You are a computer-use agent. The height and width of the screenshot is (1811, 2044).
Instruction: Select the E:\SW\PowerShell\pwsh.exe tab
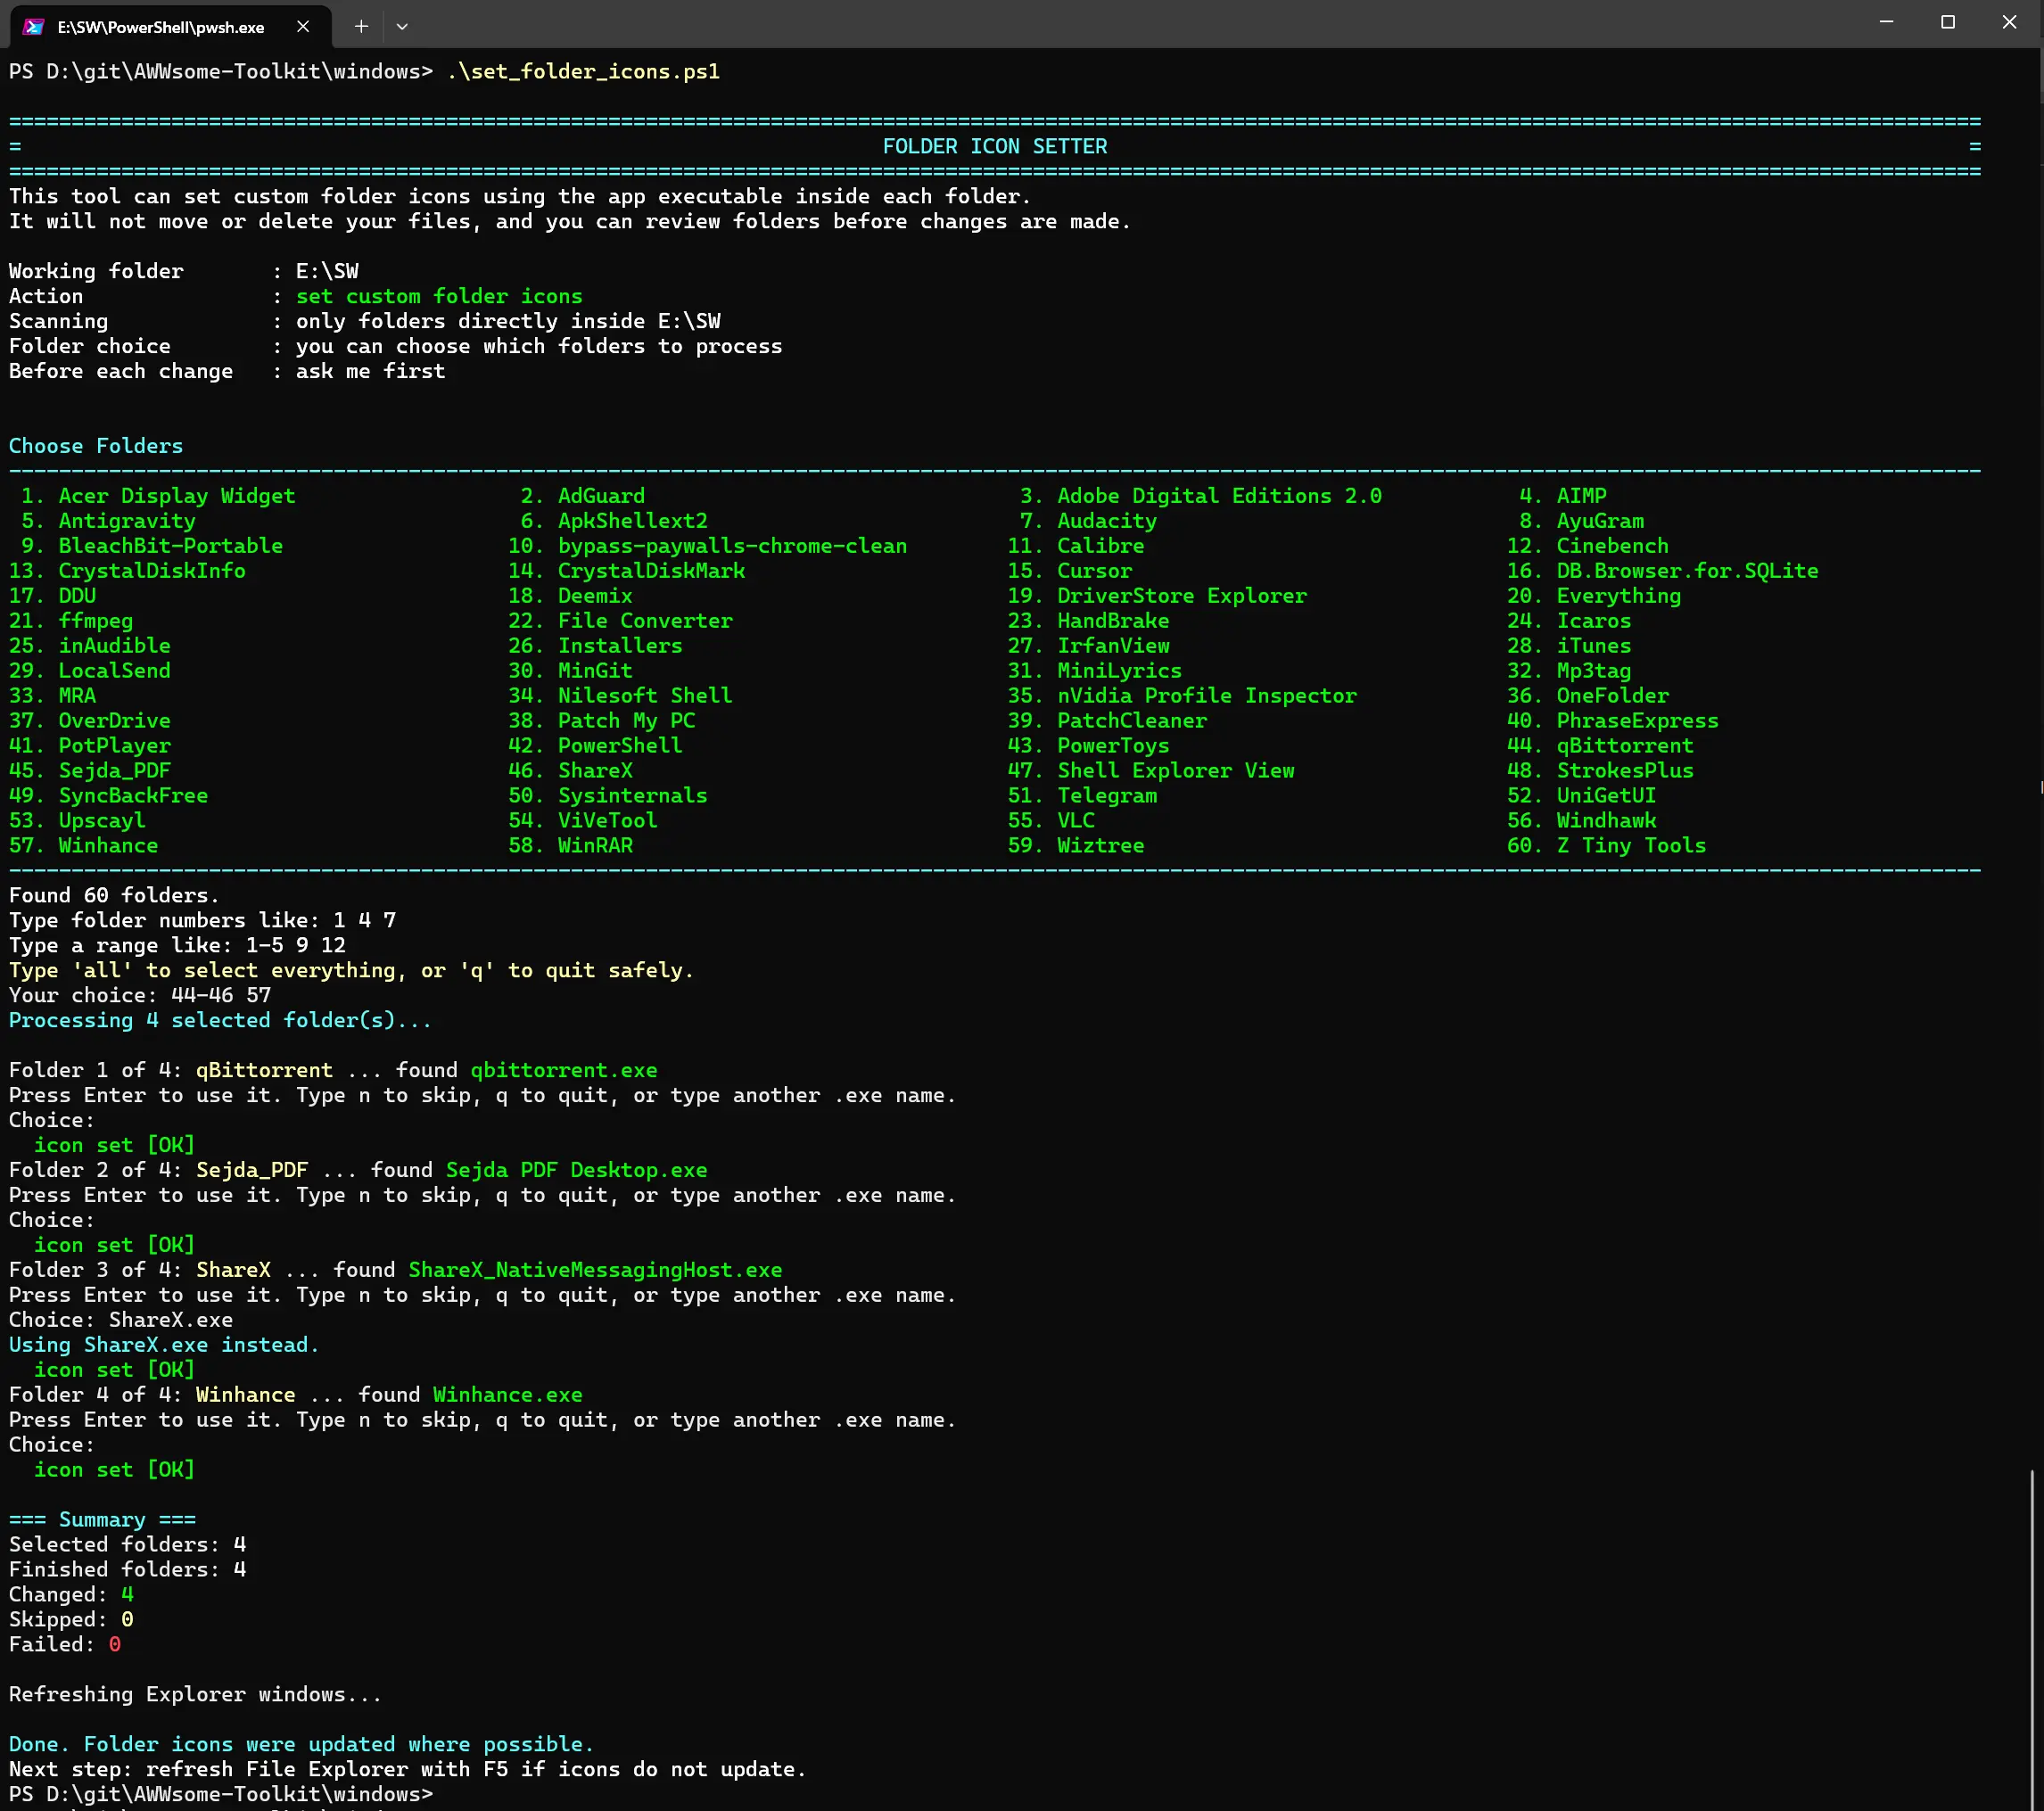click(170, 27)
